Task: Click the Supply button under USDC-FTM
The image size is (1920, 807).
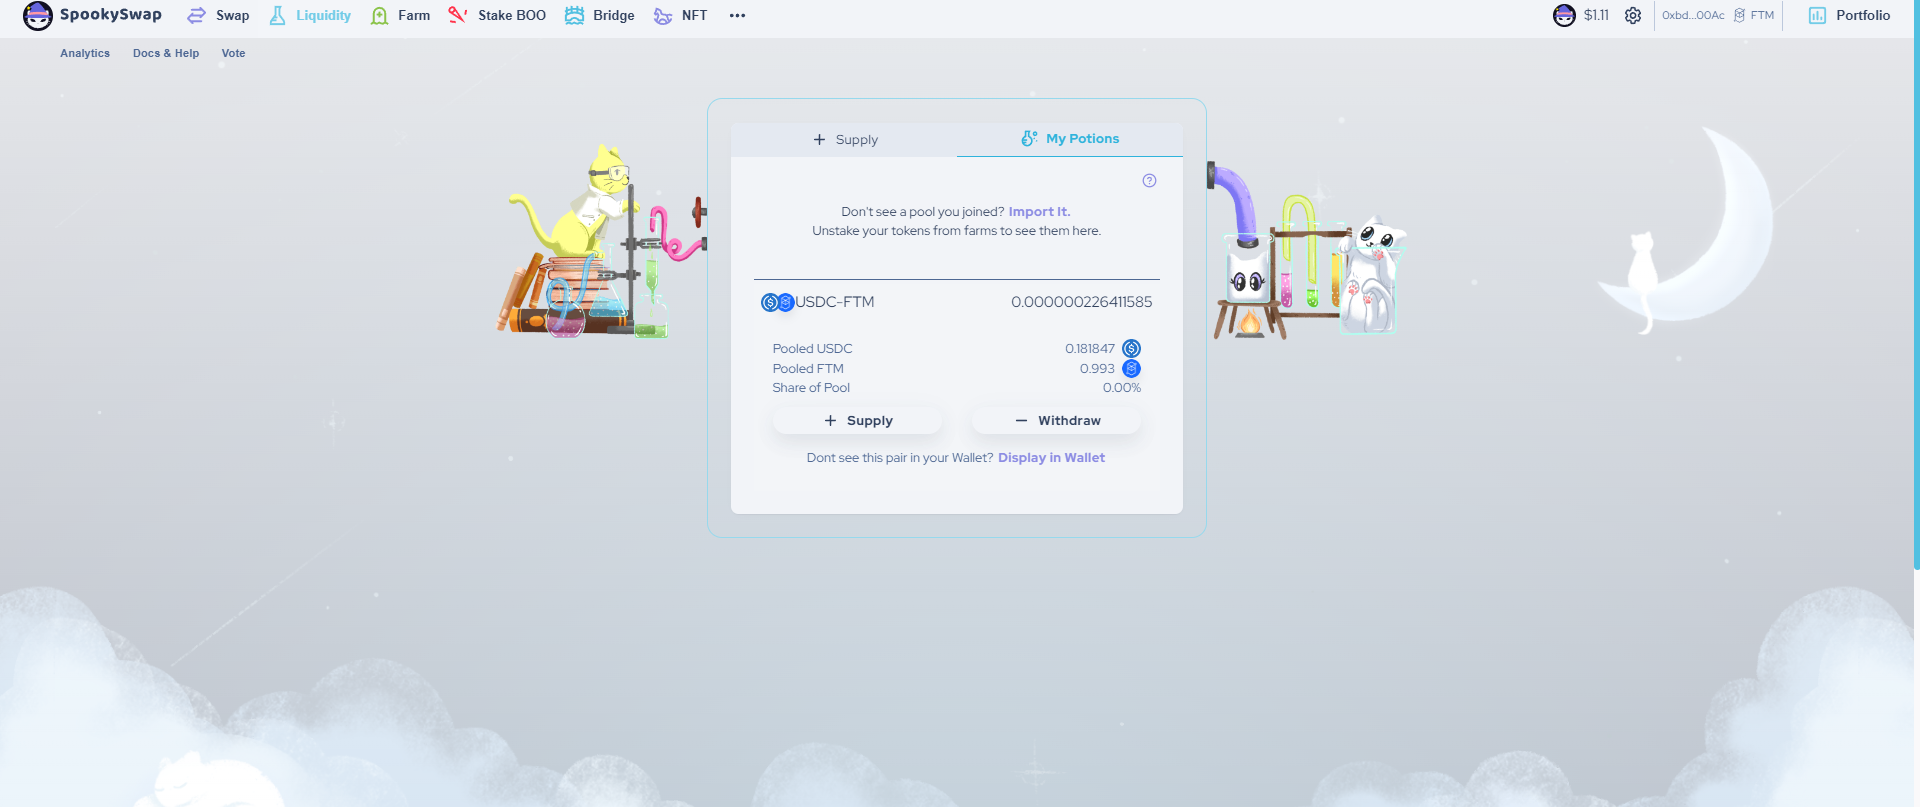Action: (x=857, y=421)
